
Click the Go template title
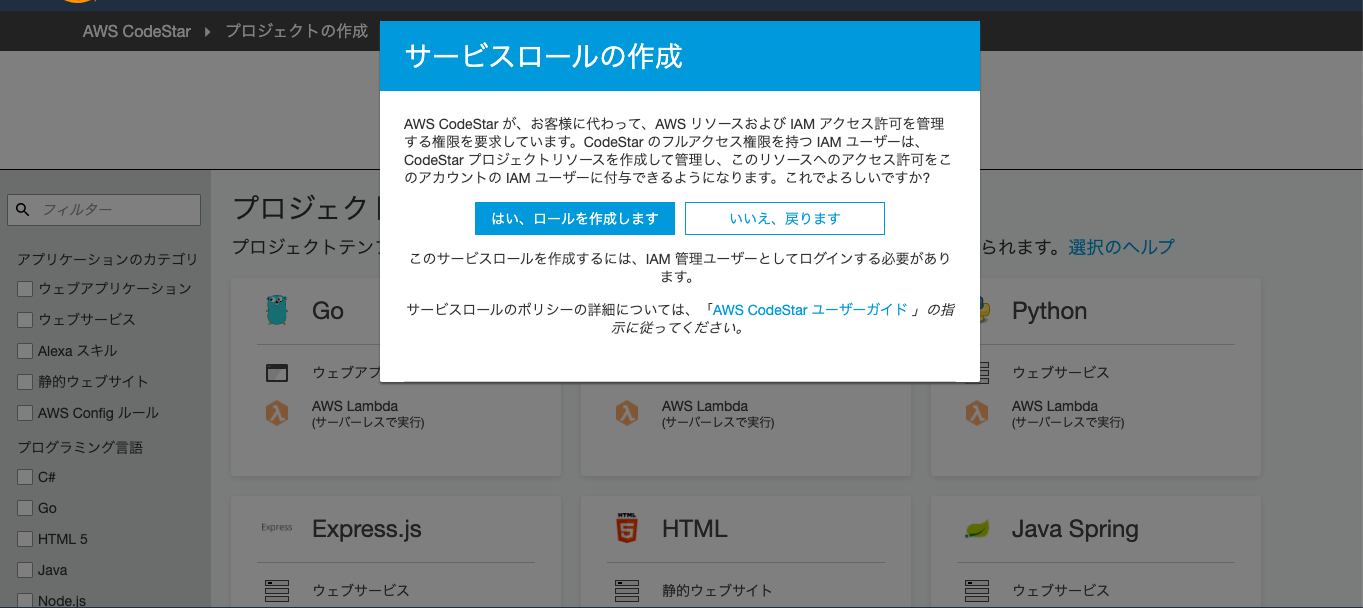point(328,311)
